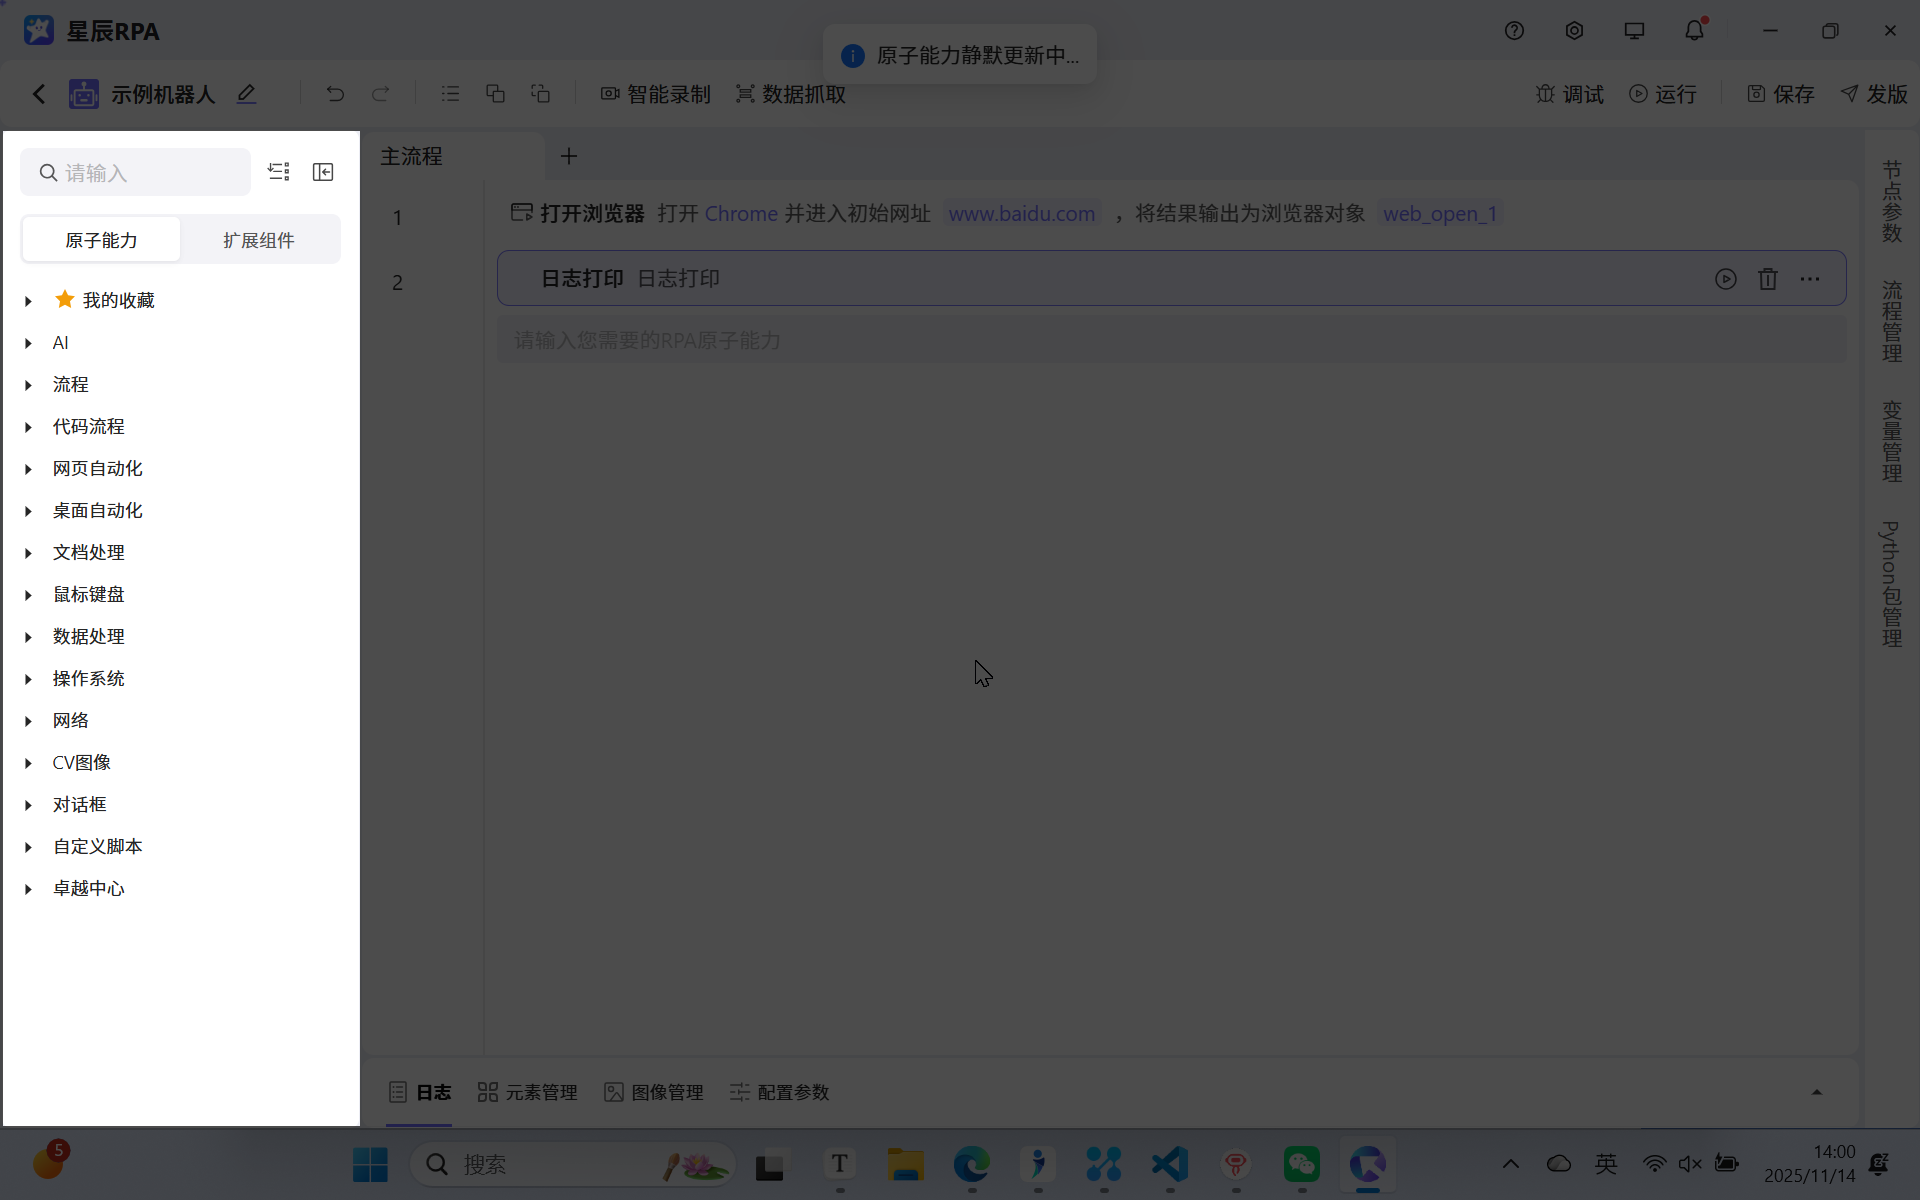Collapse the atomic ability panel

pyautogui.click(x=323, y=171)
